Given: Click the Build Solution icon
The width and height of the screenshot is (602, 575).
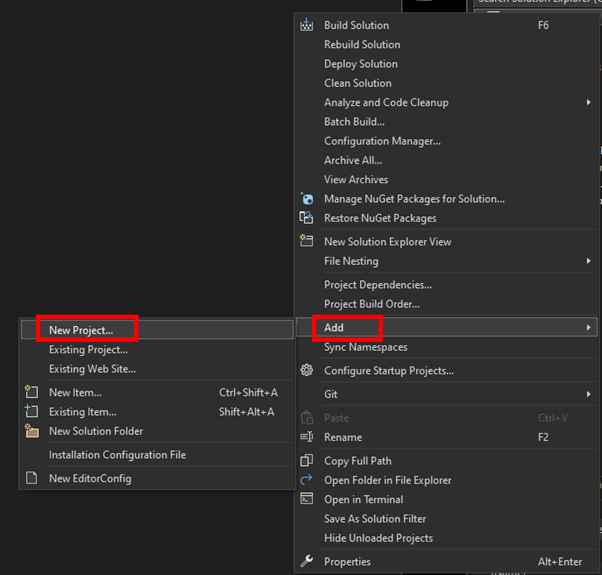Looking at the screenshot, I should [307, 25].
